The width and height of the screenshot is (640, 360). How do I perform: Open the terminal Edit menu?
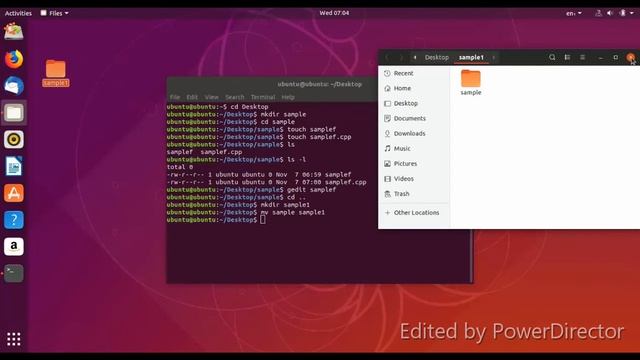[x=192, y=97]
